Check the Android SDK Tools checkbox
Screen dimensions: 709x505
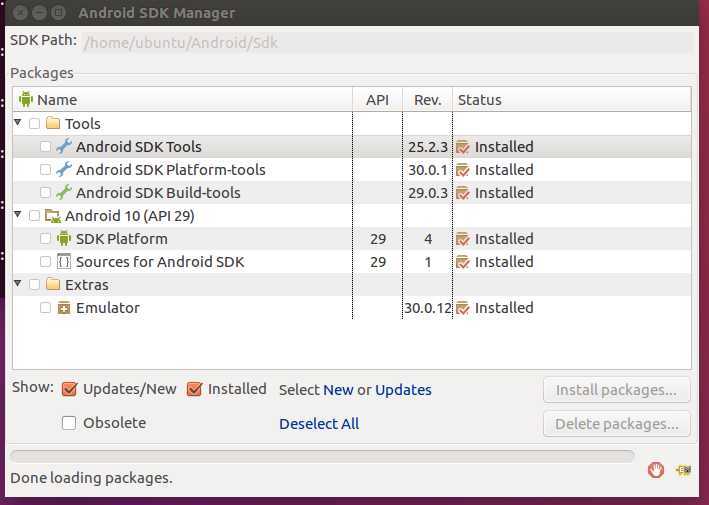click(45, 146)
